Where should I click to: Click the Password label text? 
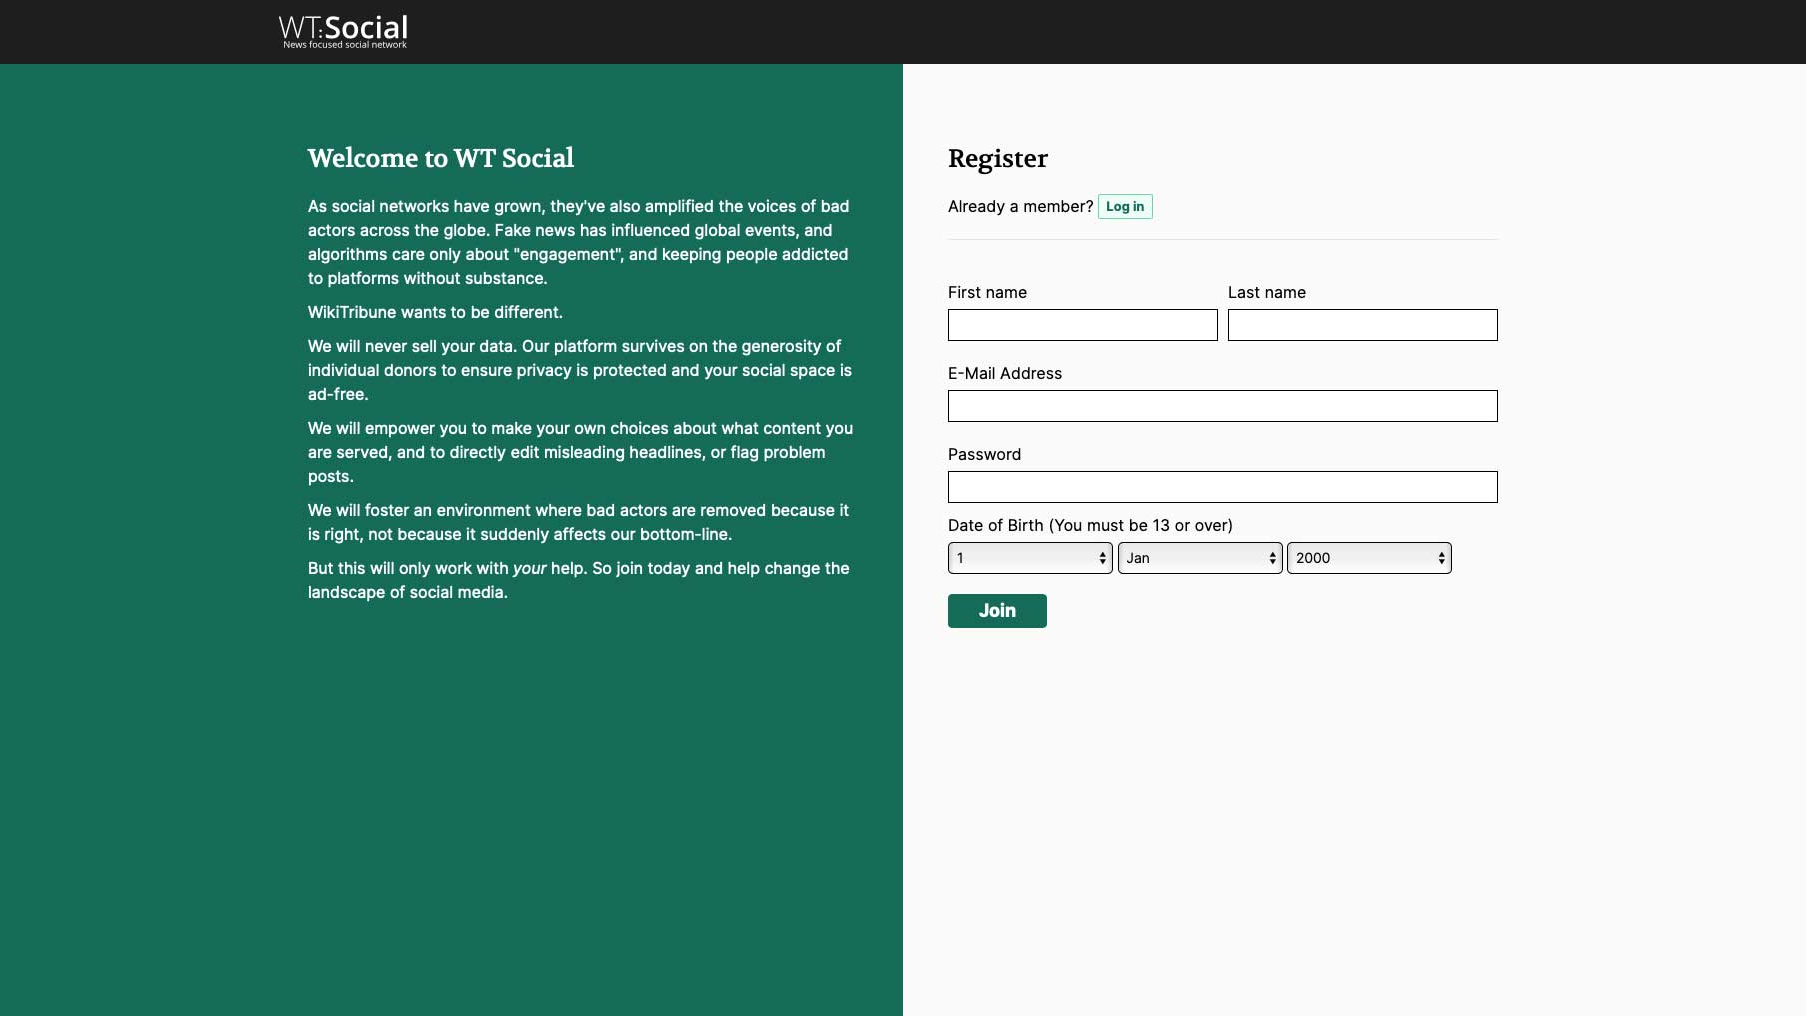pyautogui.click(x=984, y=455)
